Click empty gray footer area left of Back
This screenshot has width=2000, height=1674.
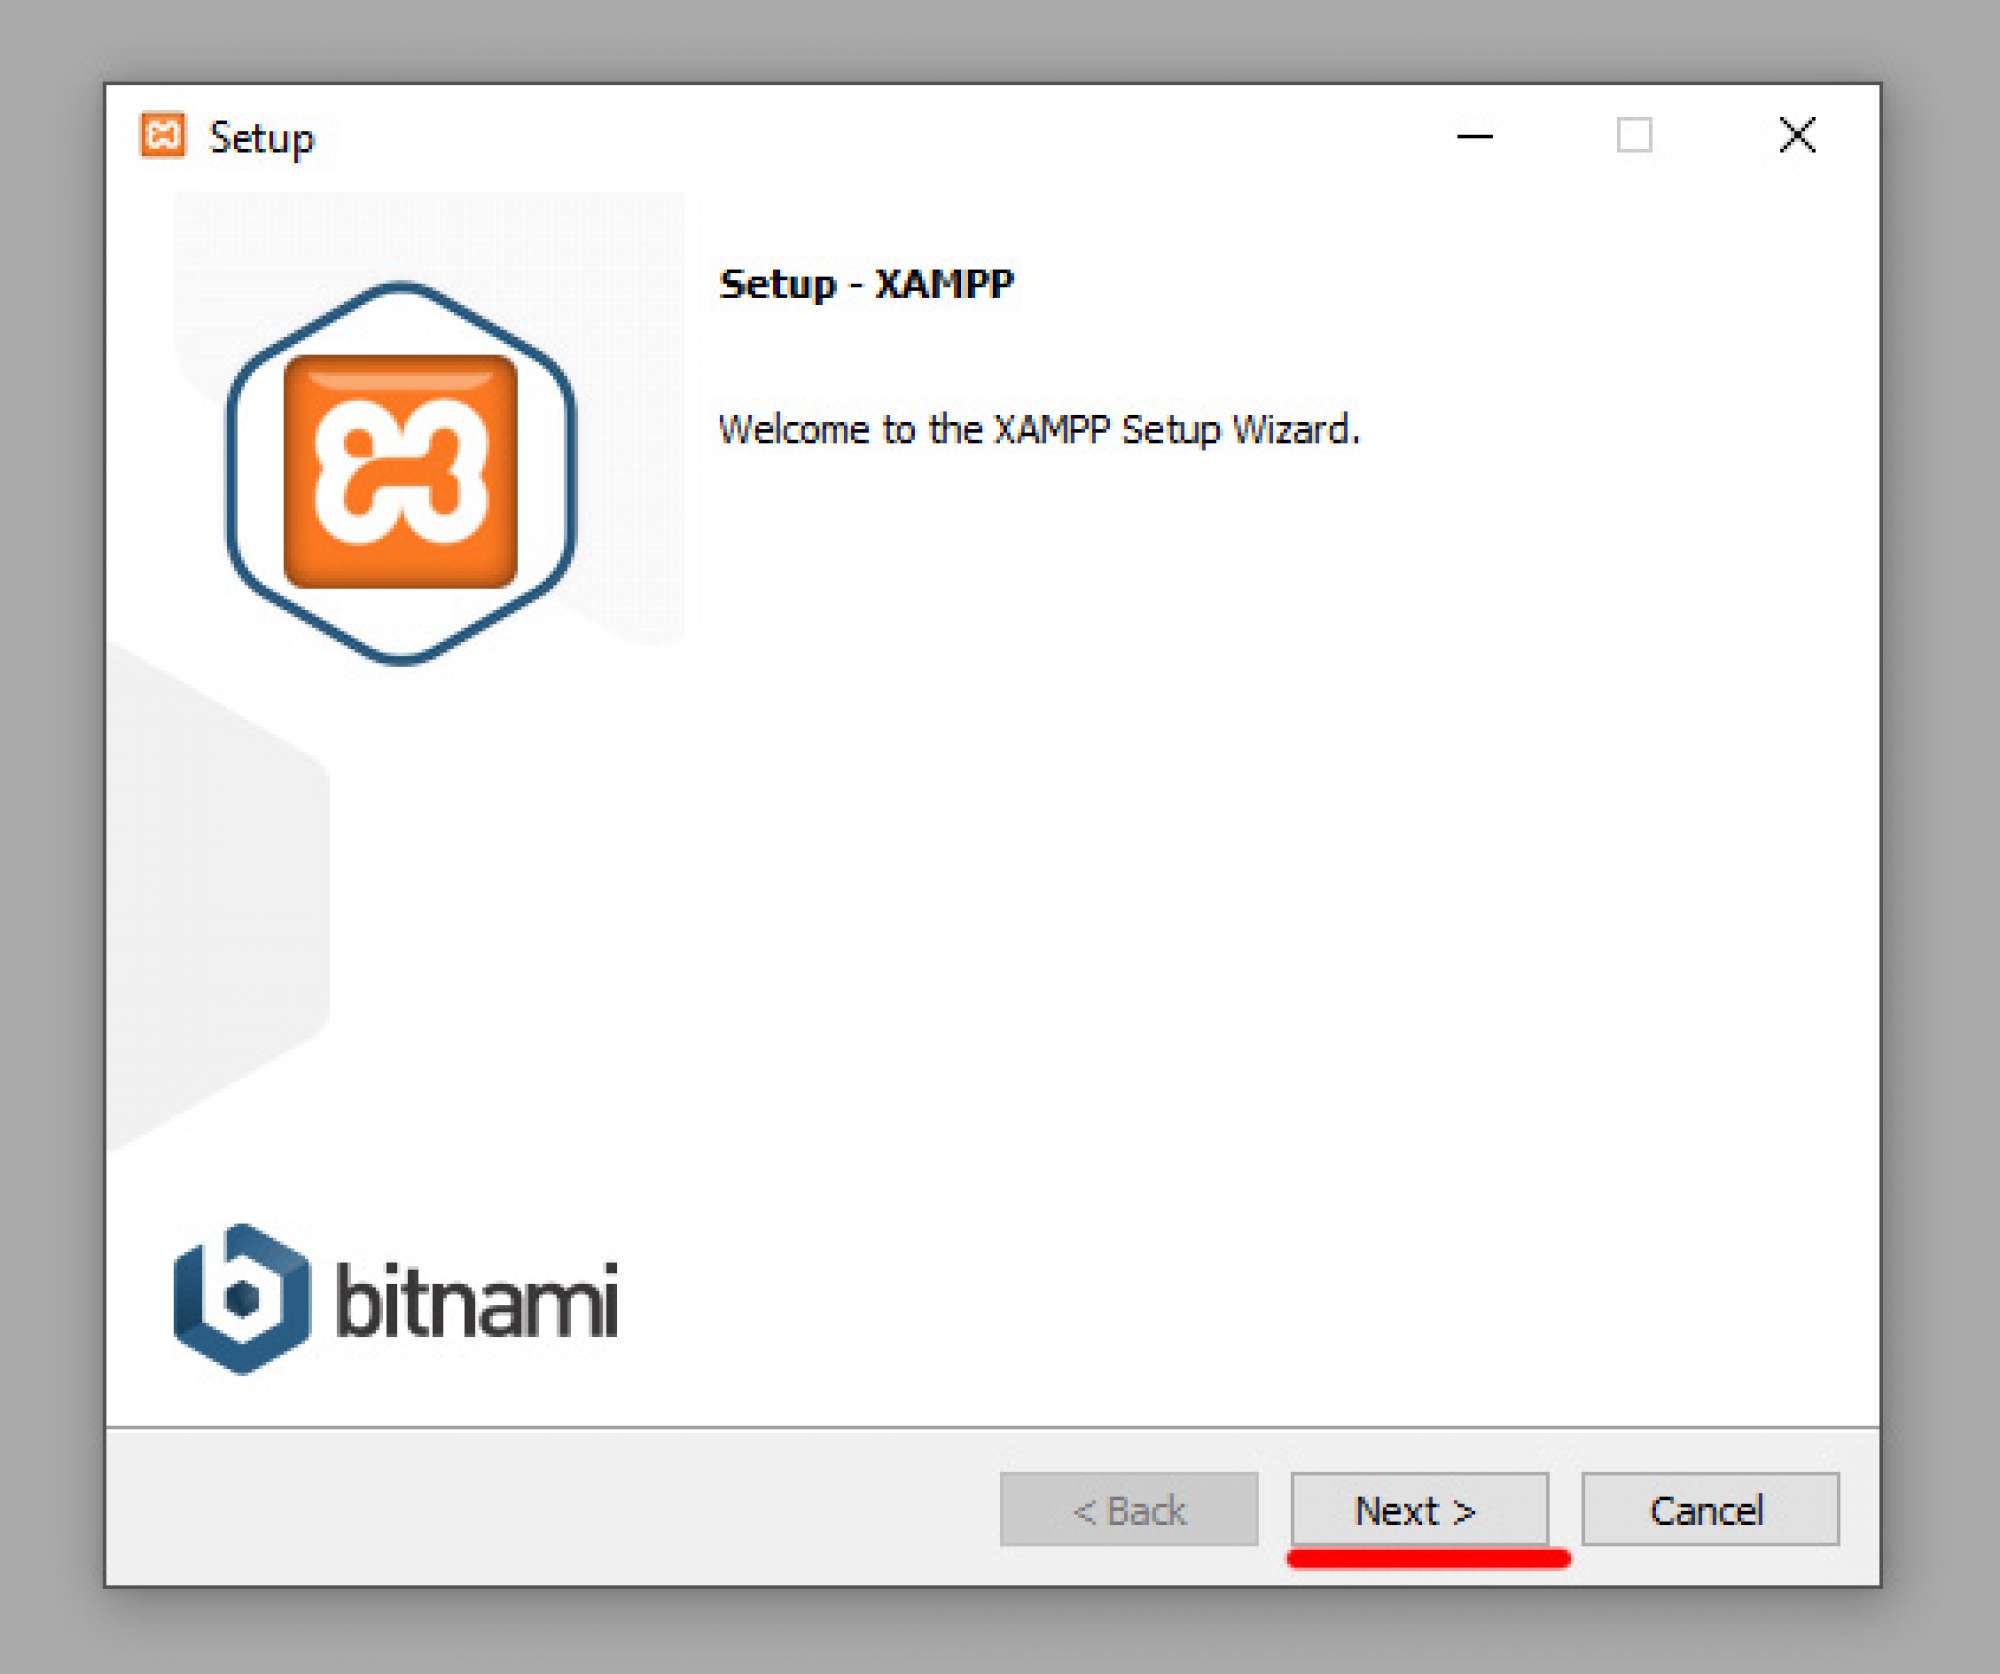pos(550,1509)
